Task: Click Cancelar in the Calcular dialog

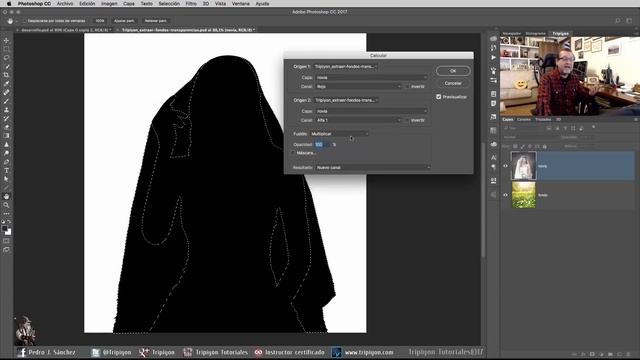Action: (x=453, y=83)
